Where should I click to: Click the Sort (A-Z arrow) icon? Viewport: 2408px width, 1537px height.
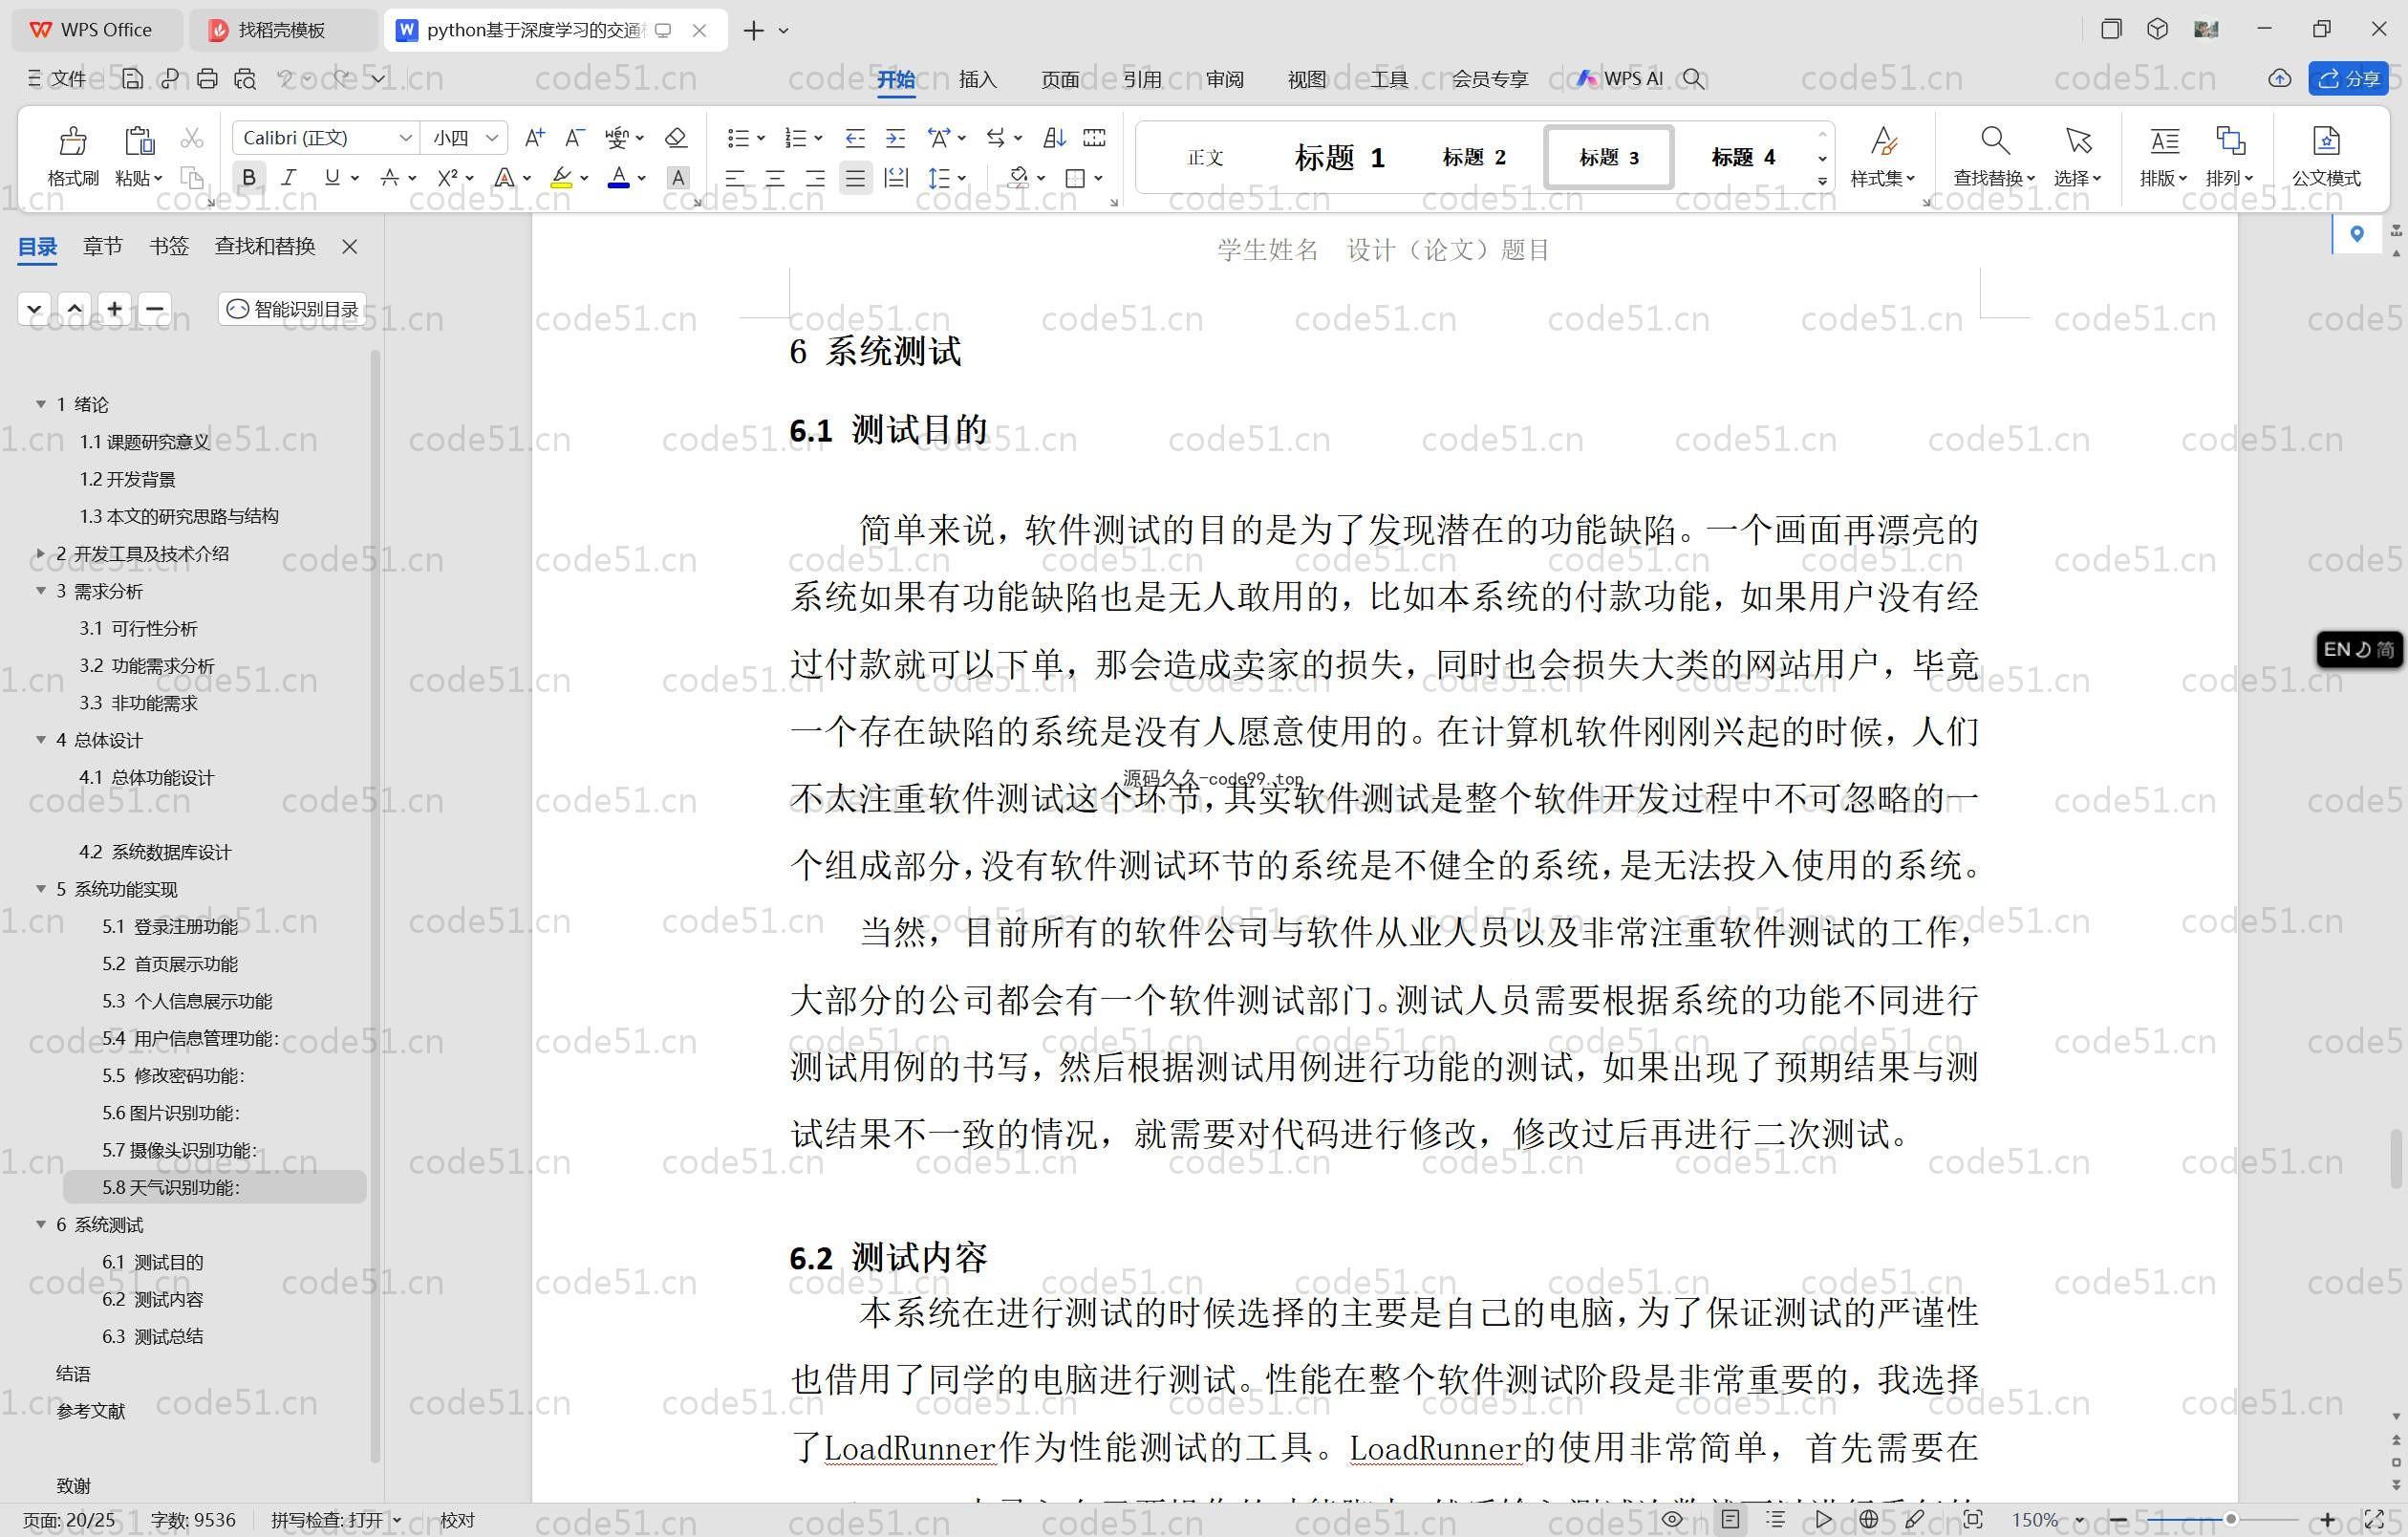pos(1054,138)
